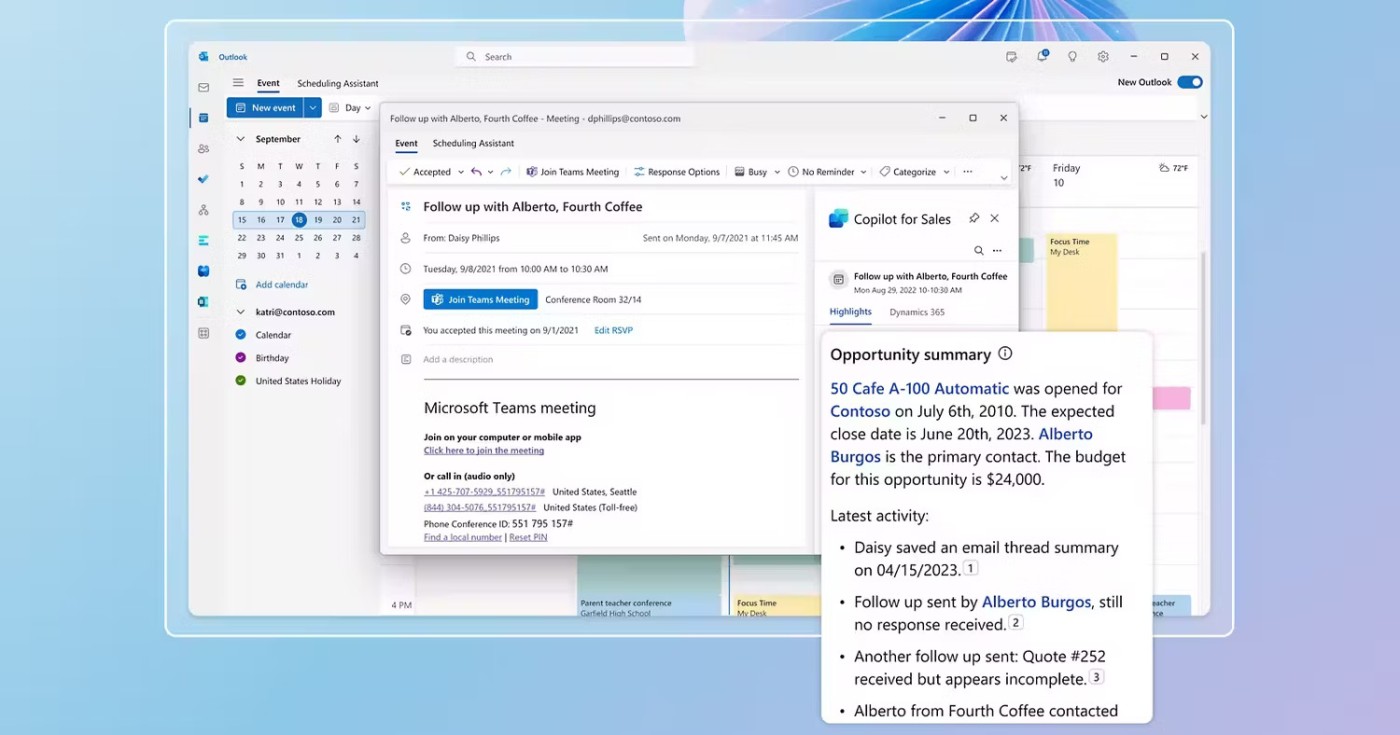The image size is (1400, 735).
Task: Click the Settings gear icon
Action: (1103, 57)
